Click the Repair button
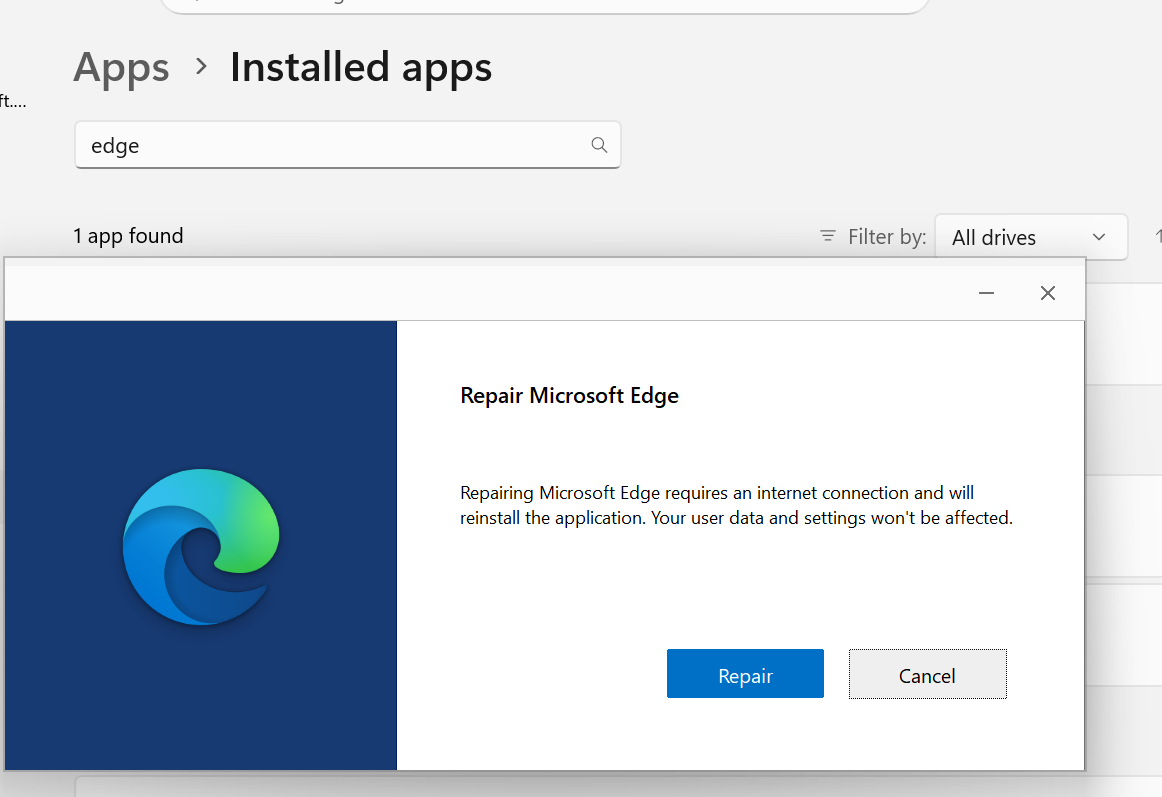1162x797 pixels. 745,674
